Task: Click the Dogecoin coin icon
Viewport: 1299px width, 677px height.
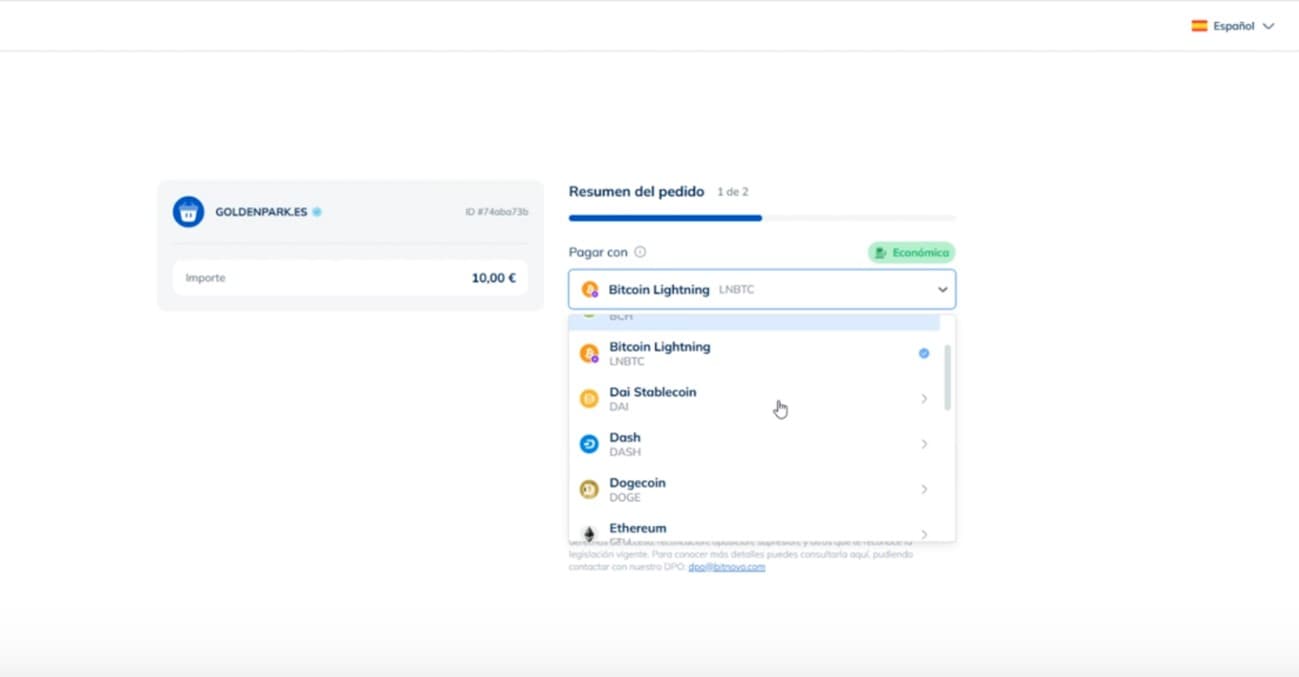Action: [x=589, y=489]
